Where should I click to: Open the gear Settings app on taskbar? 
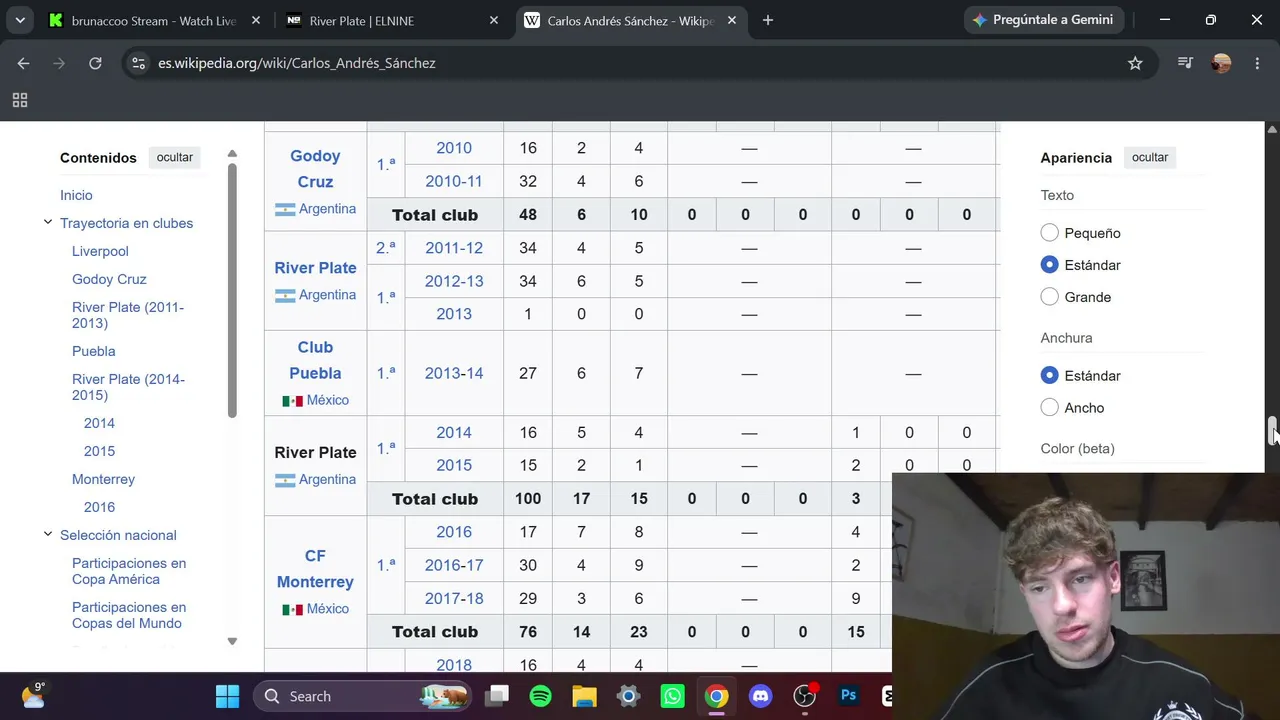628,696
